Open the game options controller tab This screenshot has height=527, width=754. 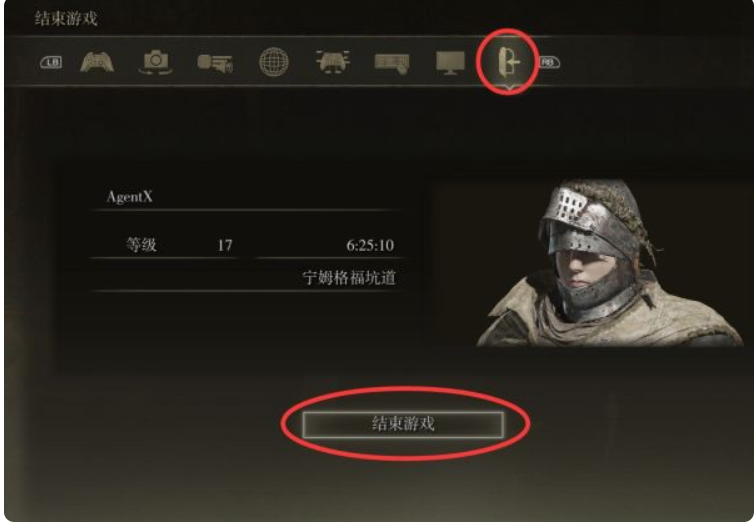point(97,62)
